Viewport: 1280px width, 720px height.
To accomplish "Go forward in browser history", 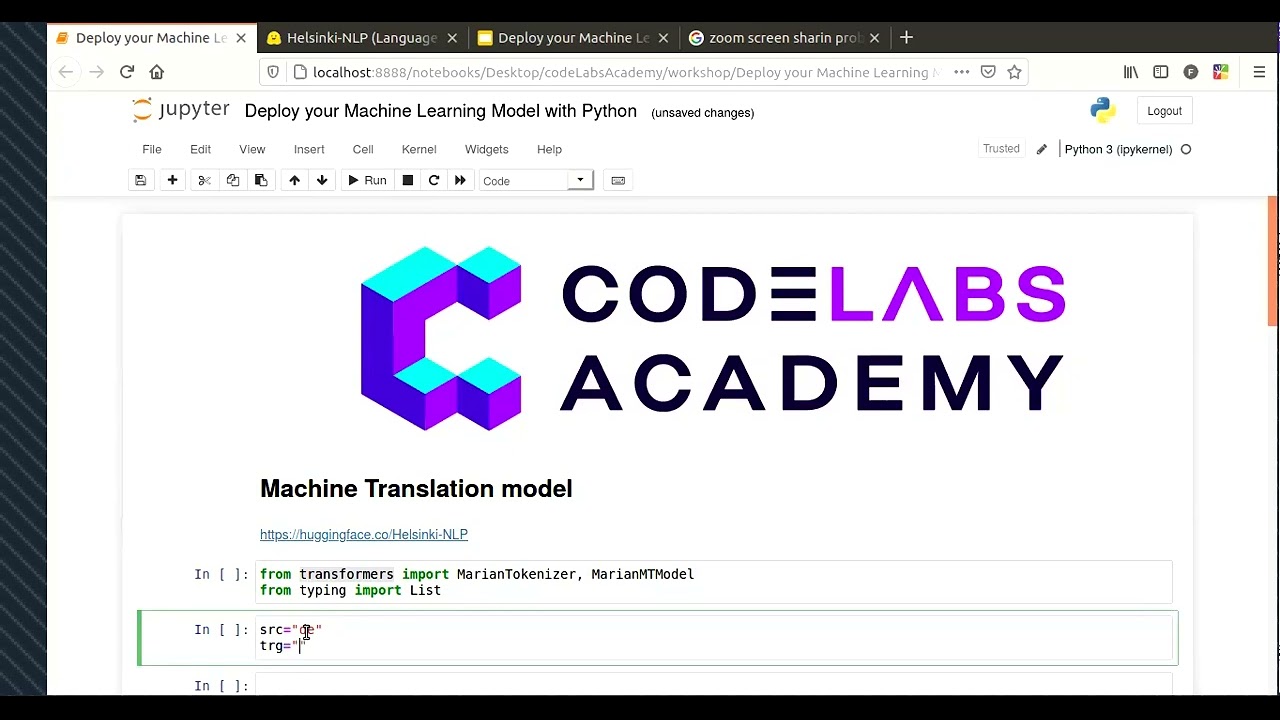I will coord(96,72).
